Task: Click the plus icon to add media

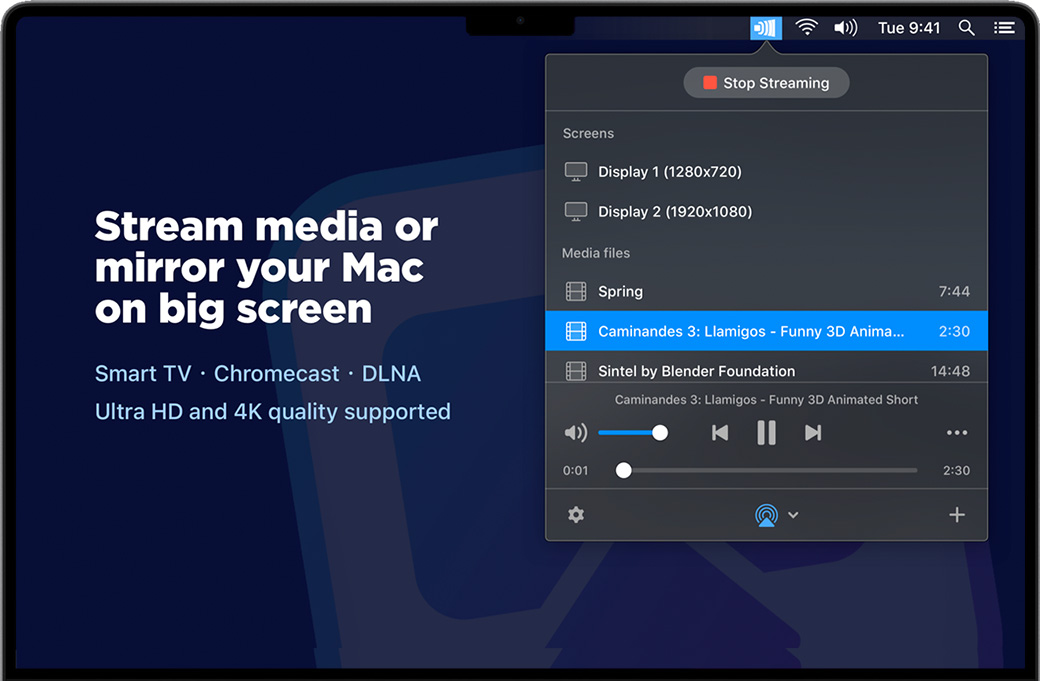Action: tap(957, 515)
